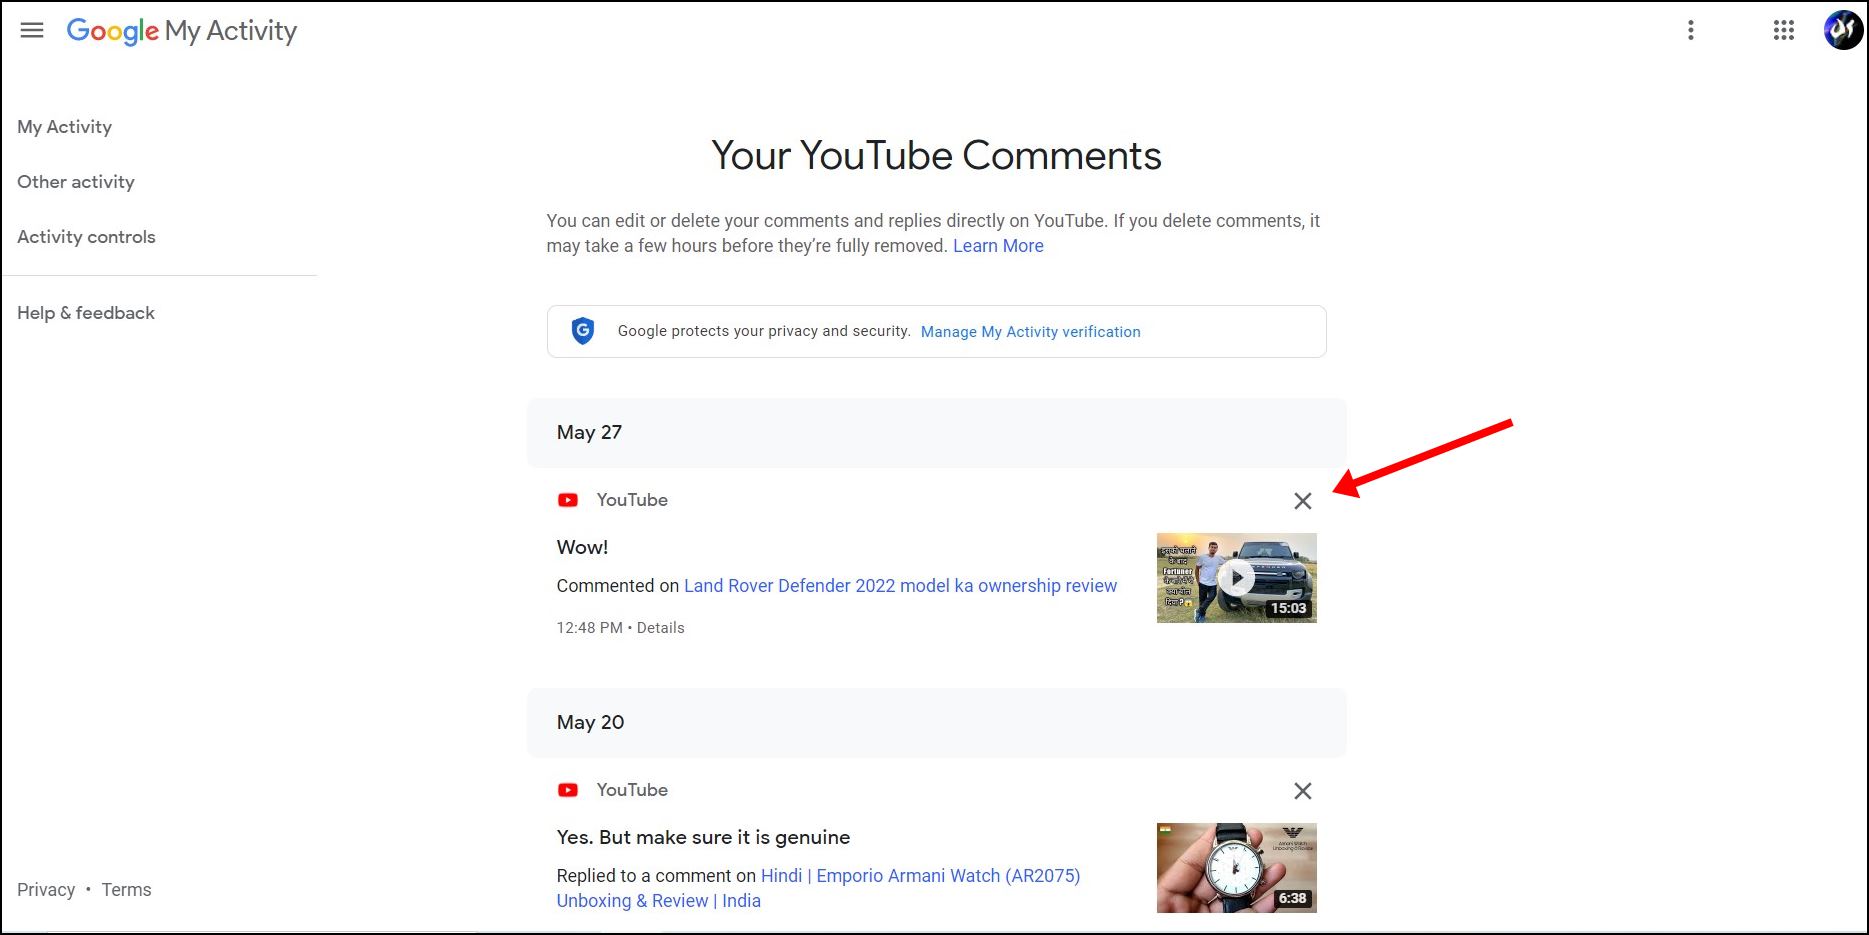Open the Privacy link
The image size is (1869, 935).
tap(46, 890)
